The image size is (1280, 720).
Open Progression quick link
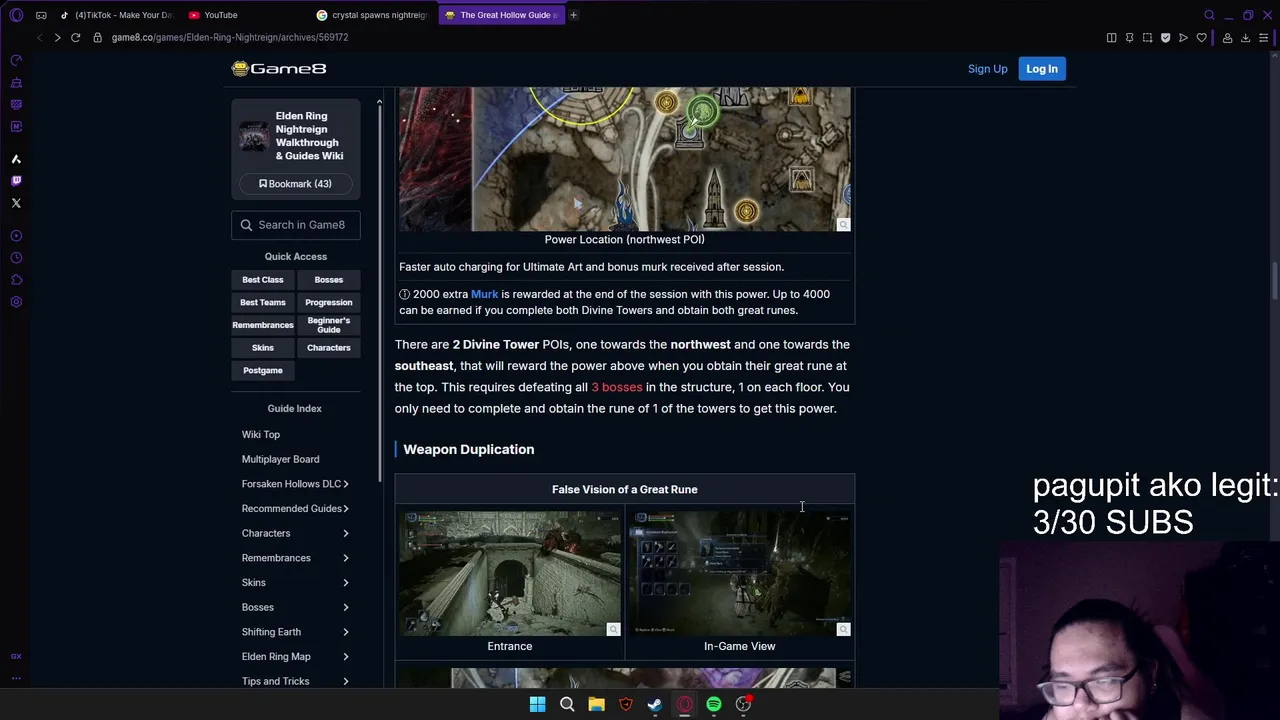coord(329,302)
